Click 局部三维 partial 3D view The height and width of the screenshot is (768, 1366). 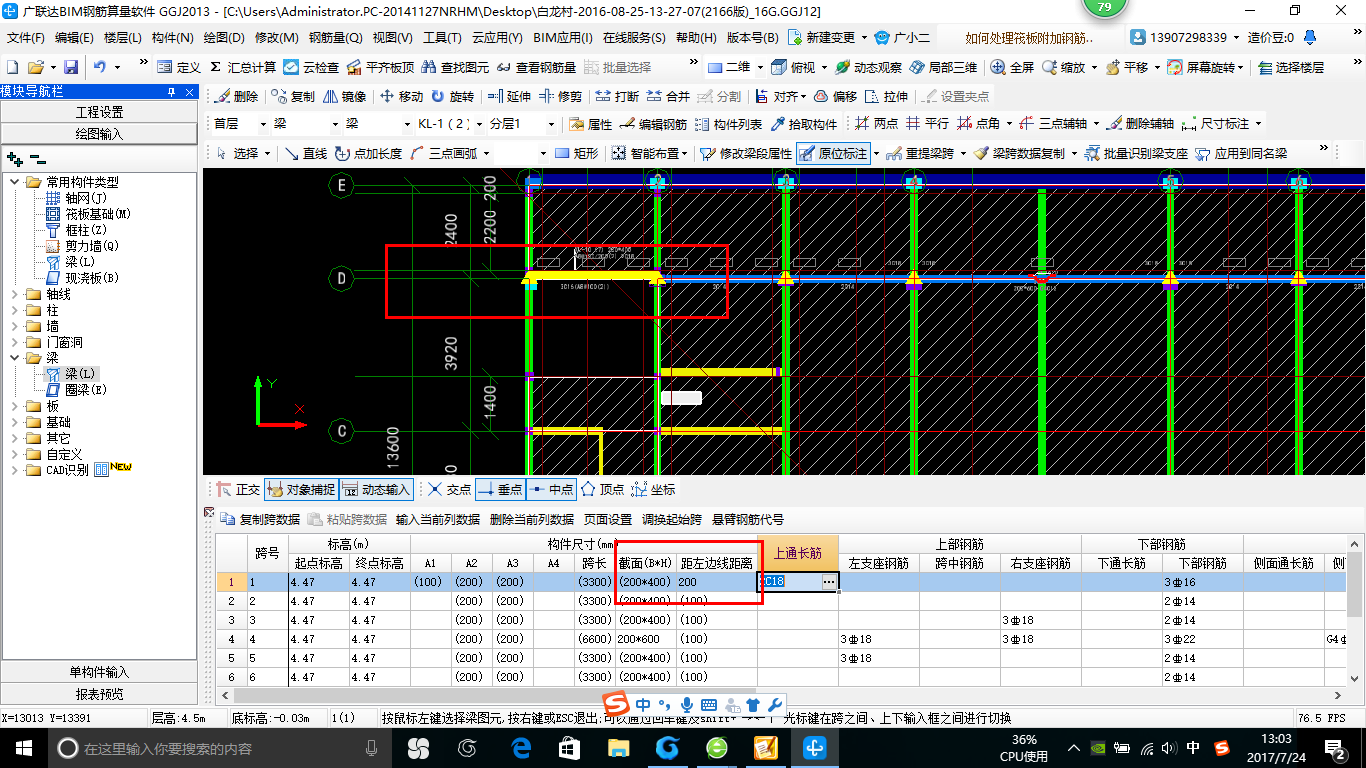(943, 67)
